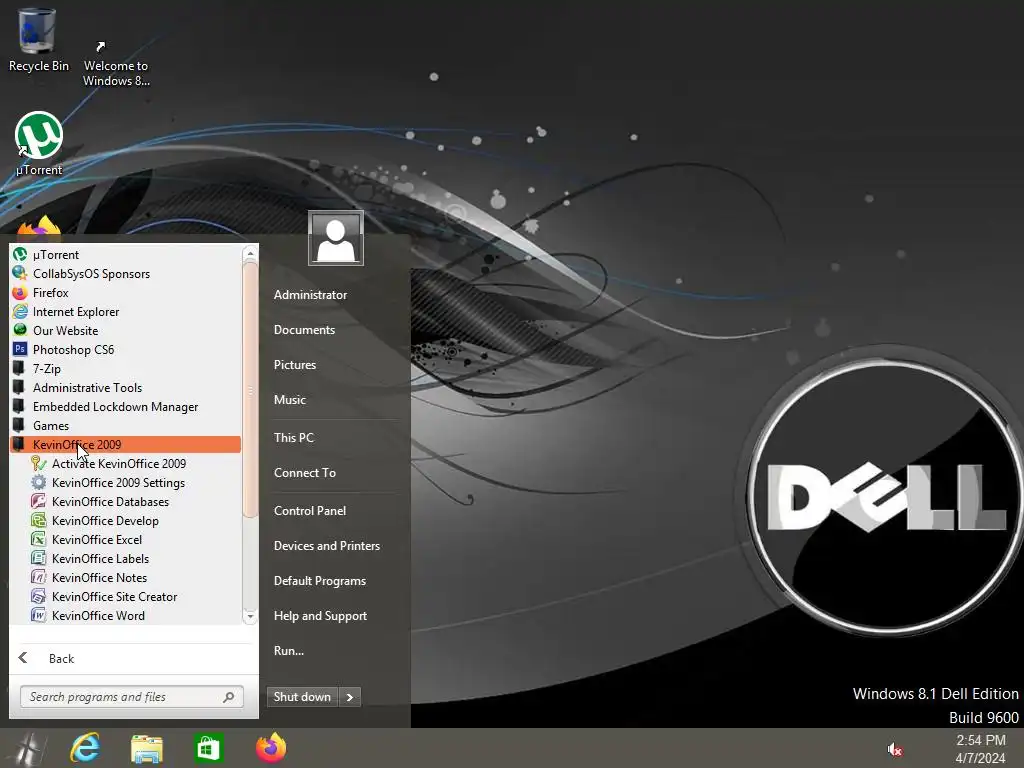Click the KevinOffice Labels icon
The height and width of the screenshot is (768, 1024).
39,558
